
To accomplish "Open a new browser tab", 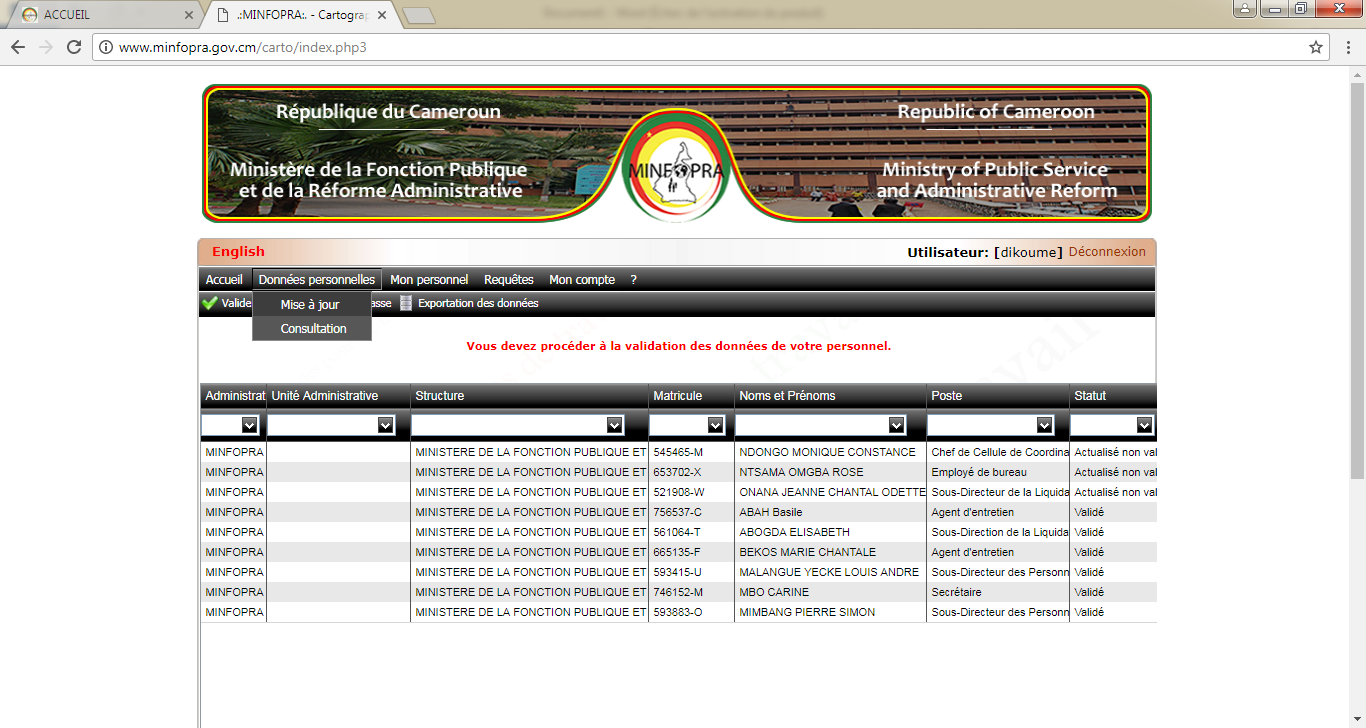I will (x=418, y=15).
